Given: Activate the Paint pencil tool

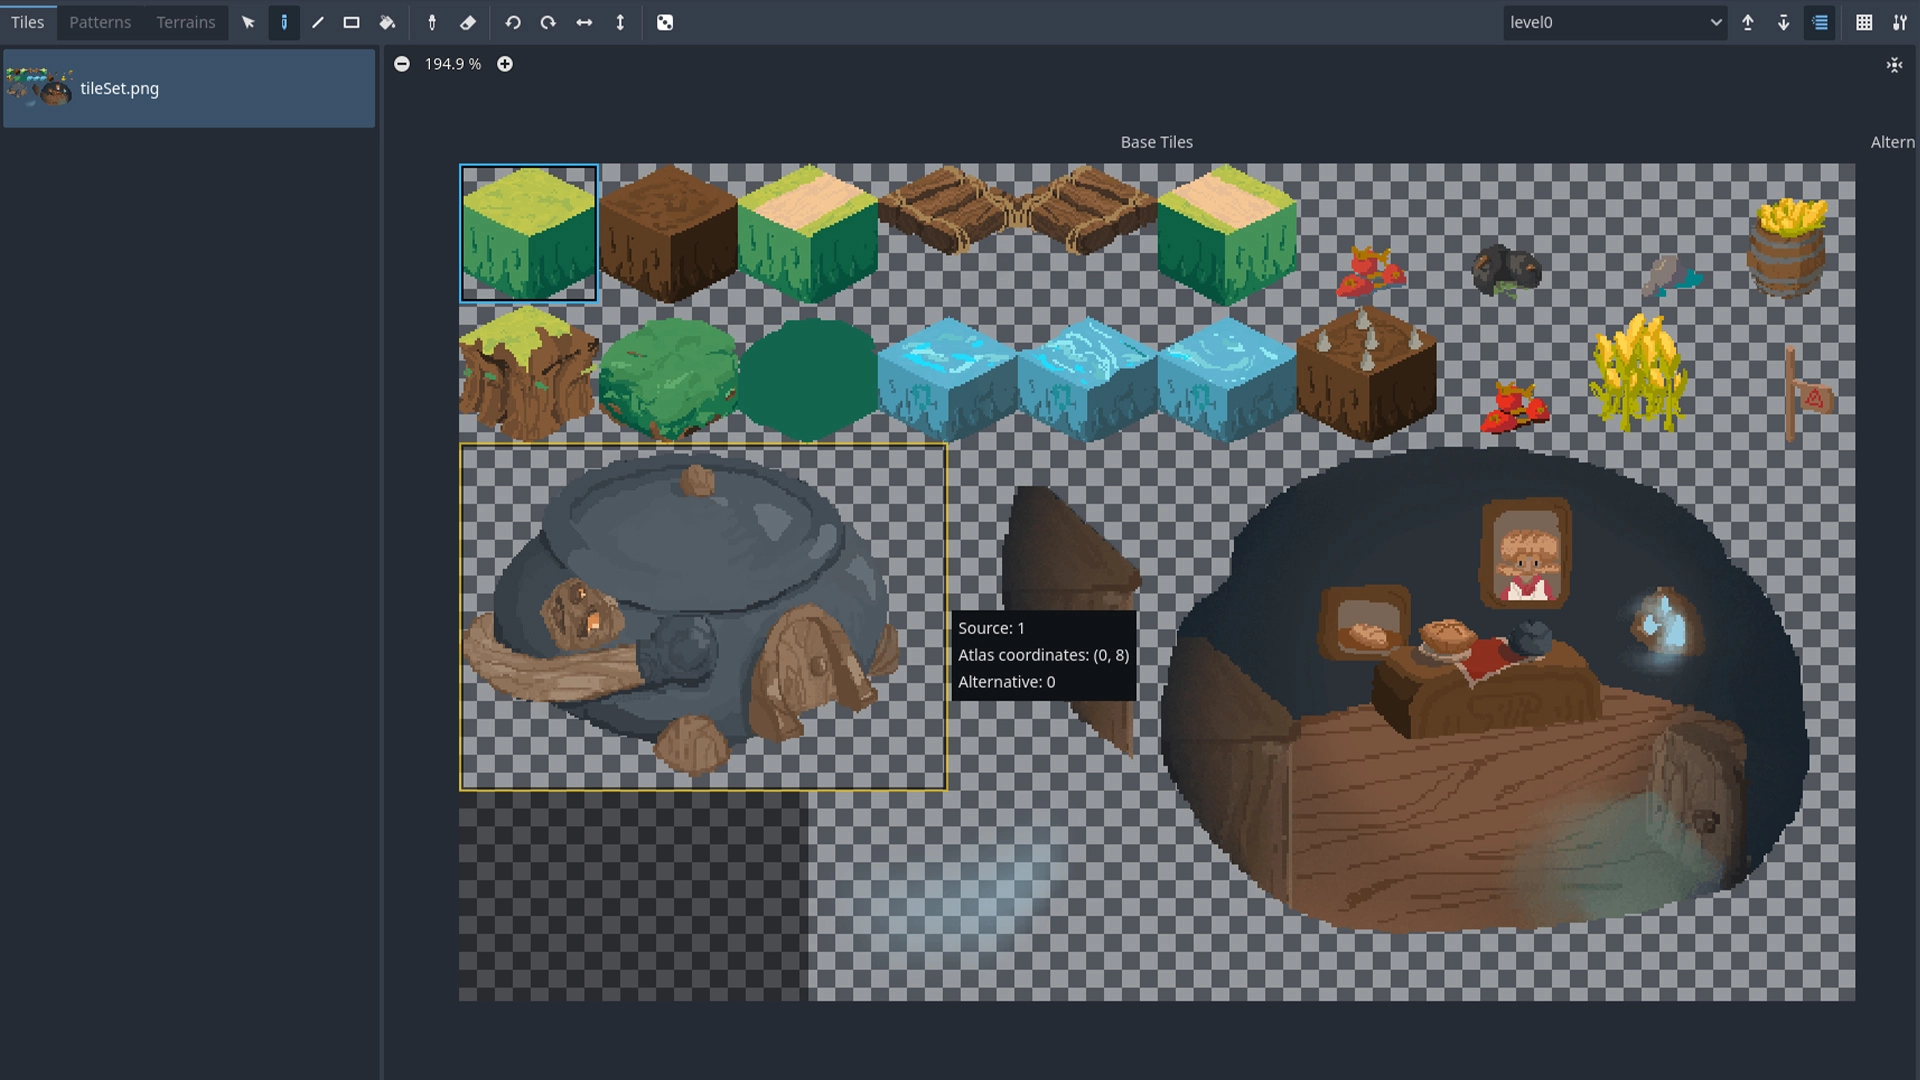Looking at the screenshot, I should [284, 22].
